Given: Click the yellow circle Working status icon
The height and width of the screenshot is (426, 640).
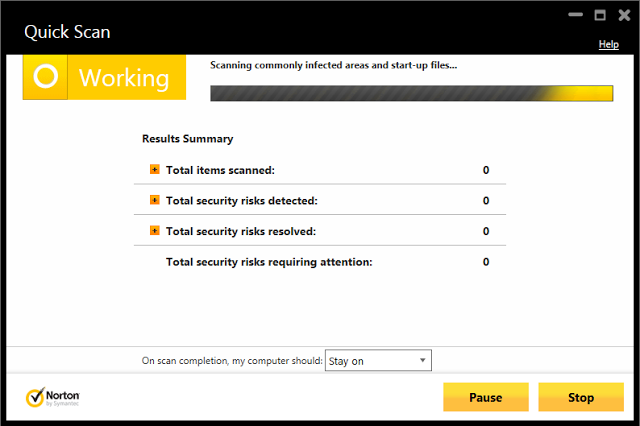Looking at the screenshot, I should (45, 78).
